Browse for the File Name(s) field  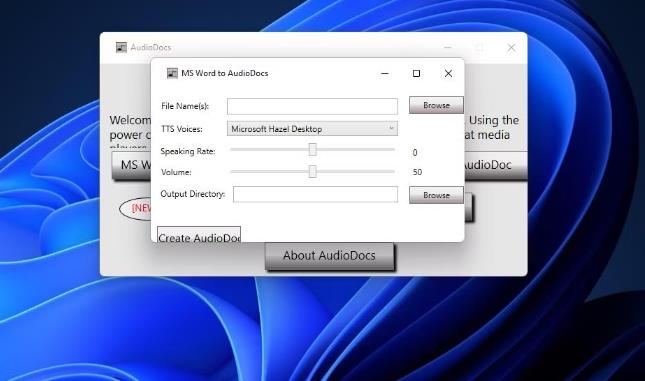tap(436, 105)
